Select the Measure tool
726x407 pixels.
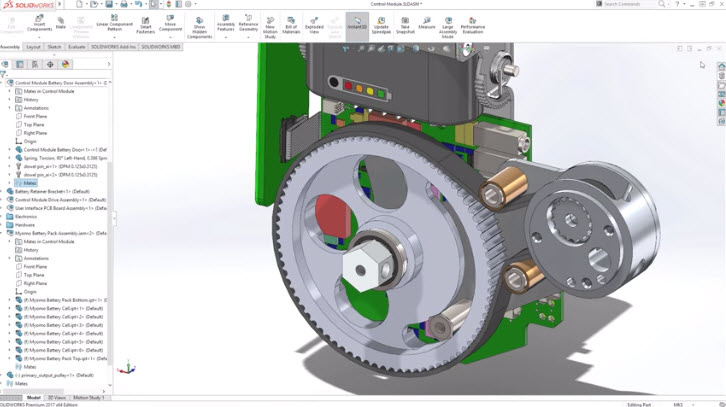[x=426, y=23]
